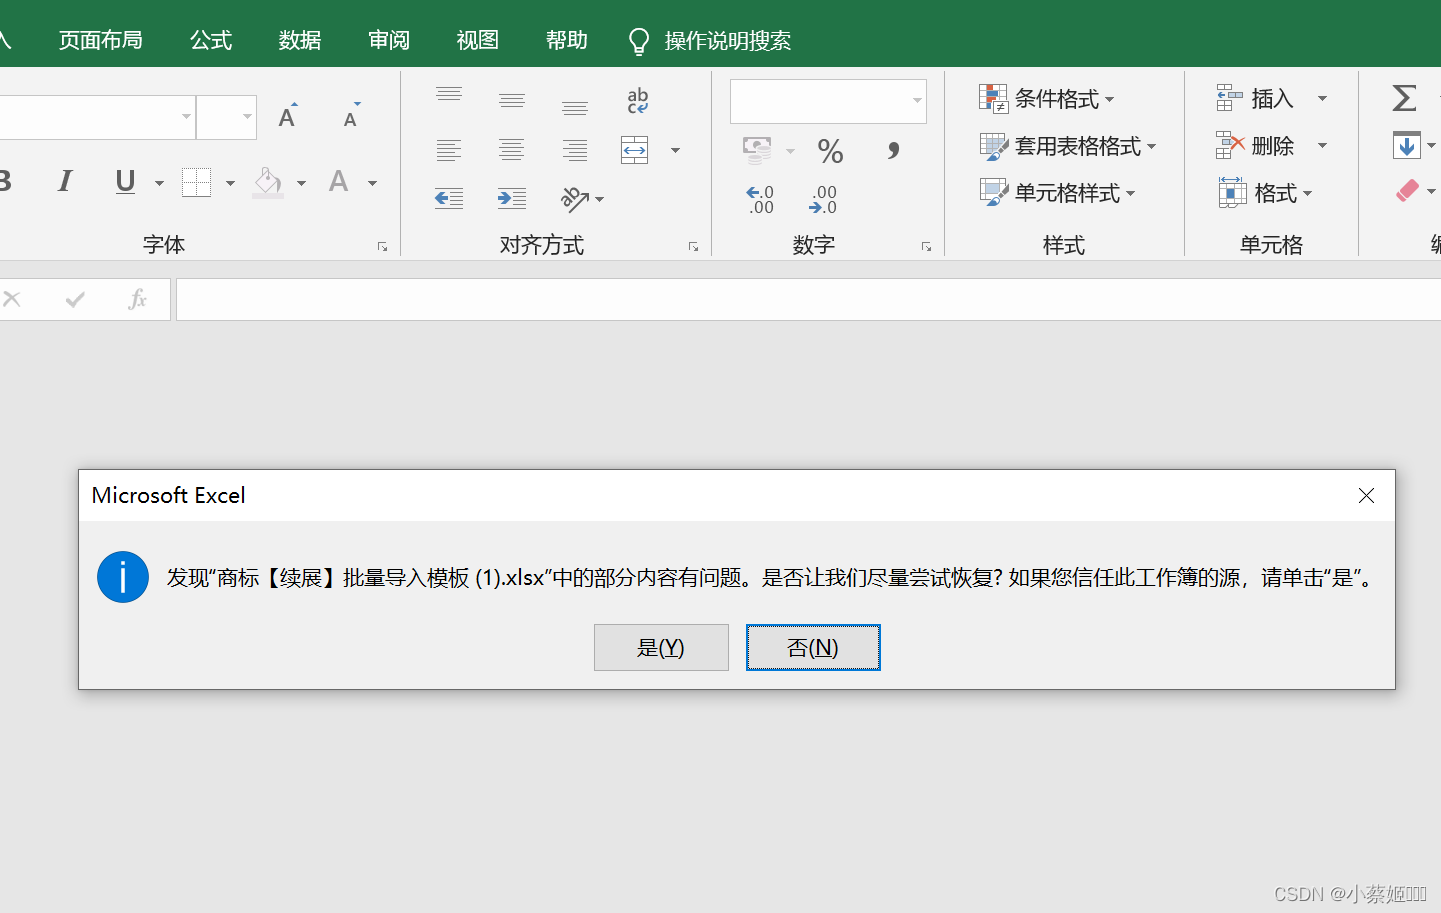Toggle underline formatting

[125, 181]
